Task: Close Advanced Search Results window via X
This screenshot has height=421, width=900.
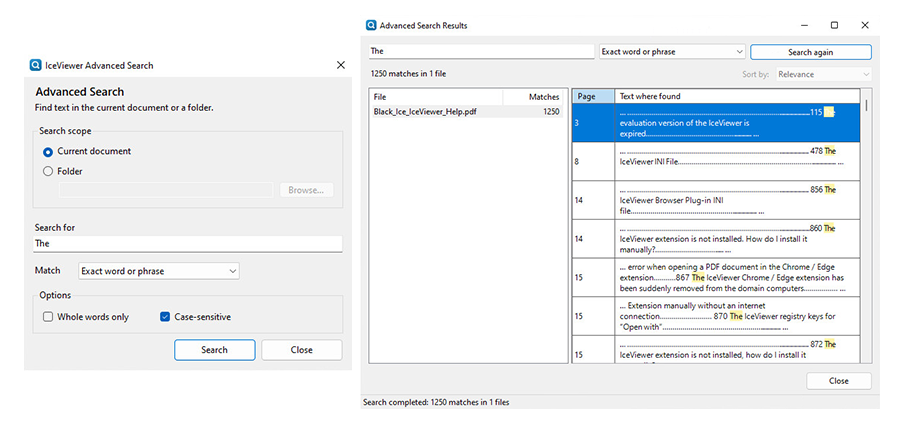Action: click(865, 25)
